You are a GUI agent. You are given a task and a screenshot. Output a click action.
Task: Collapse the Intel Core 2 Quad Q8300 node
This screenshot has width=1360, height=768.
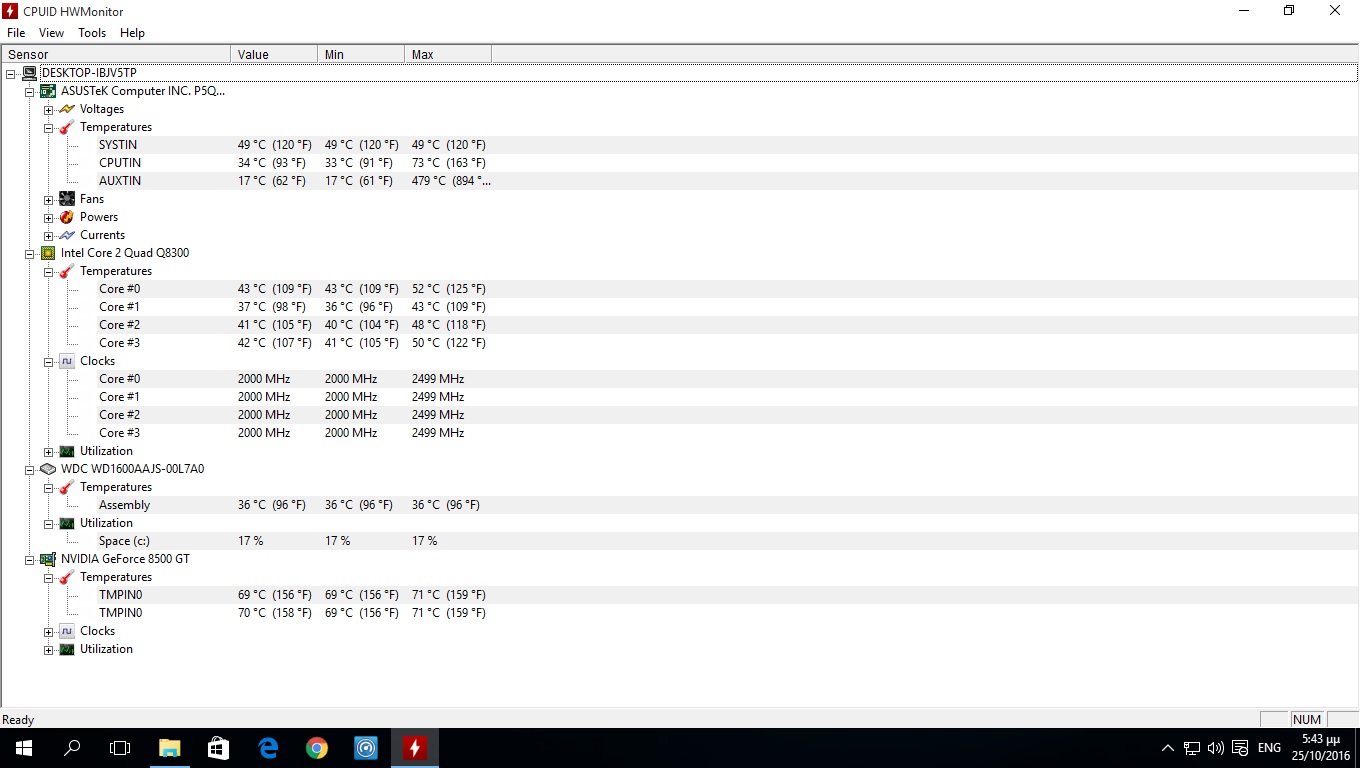tap(30, 254)
